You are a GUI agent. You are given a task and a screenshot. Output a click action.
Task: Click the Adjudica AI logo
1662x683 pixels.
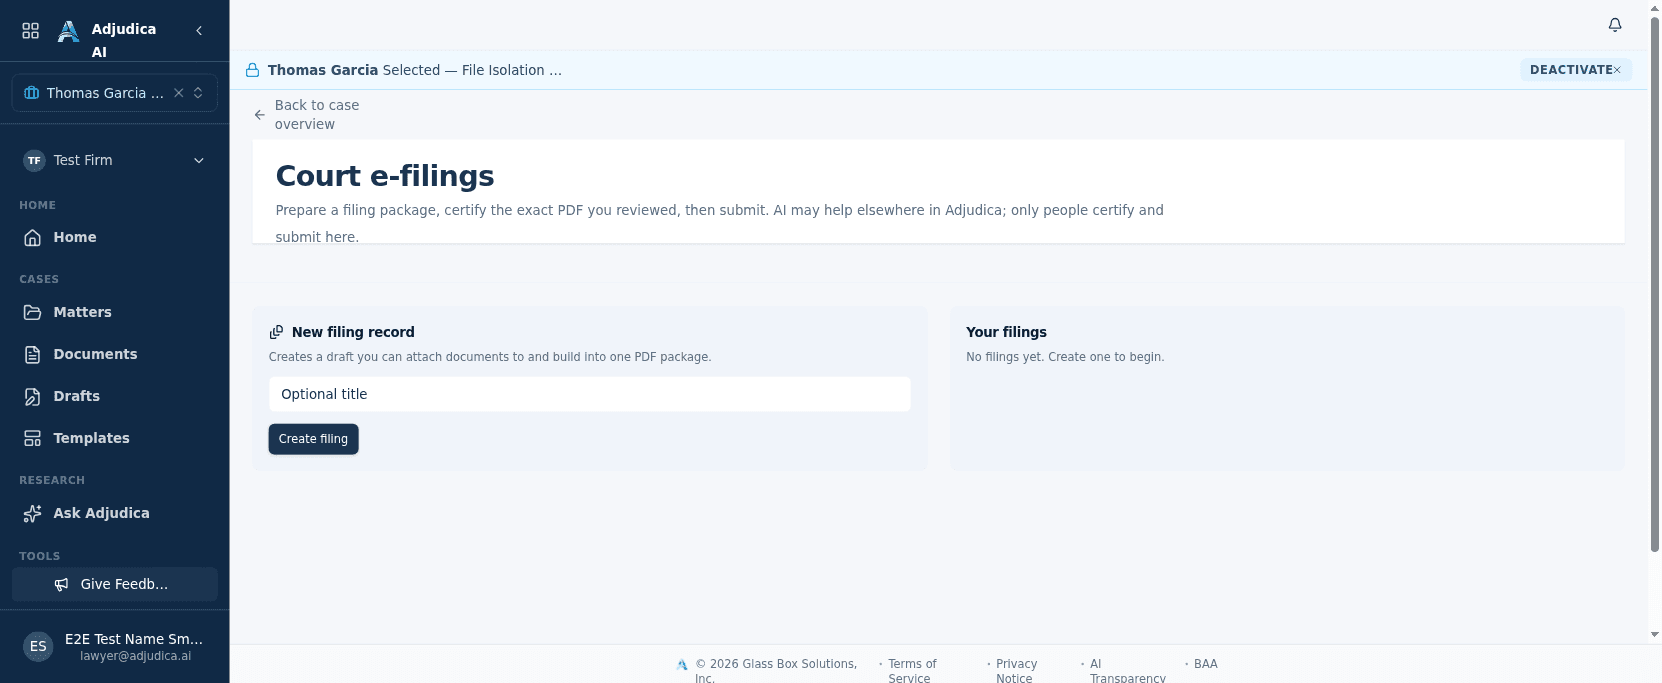[68, 32]
